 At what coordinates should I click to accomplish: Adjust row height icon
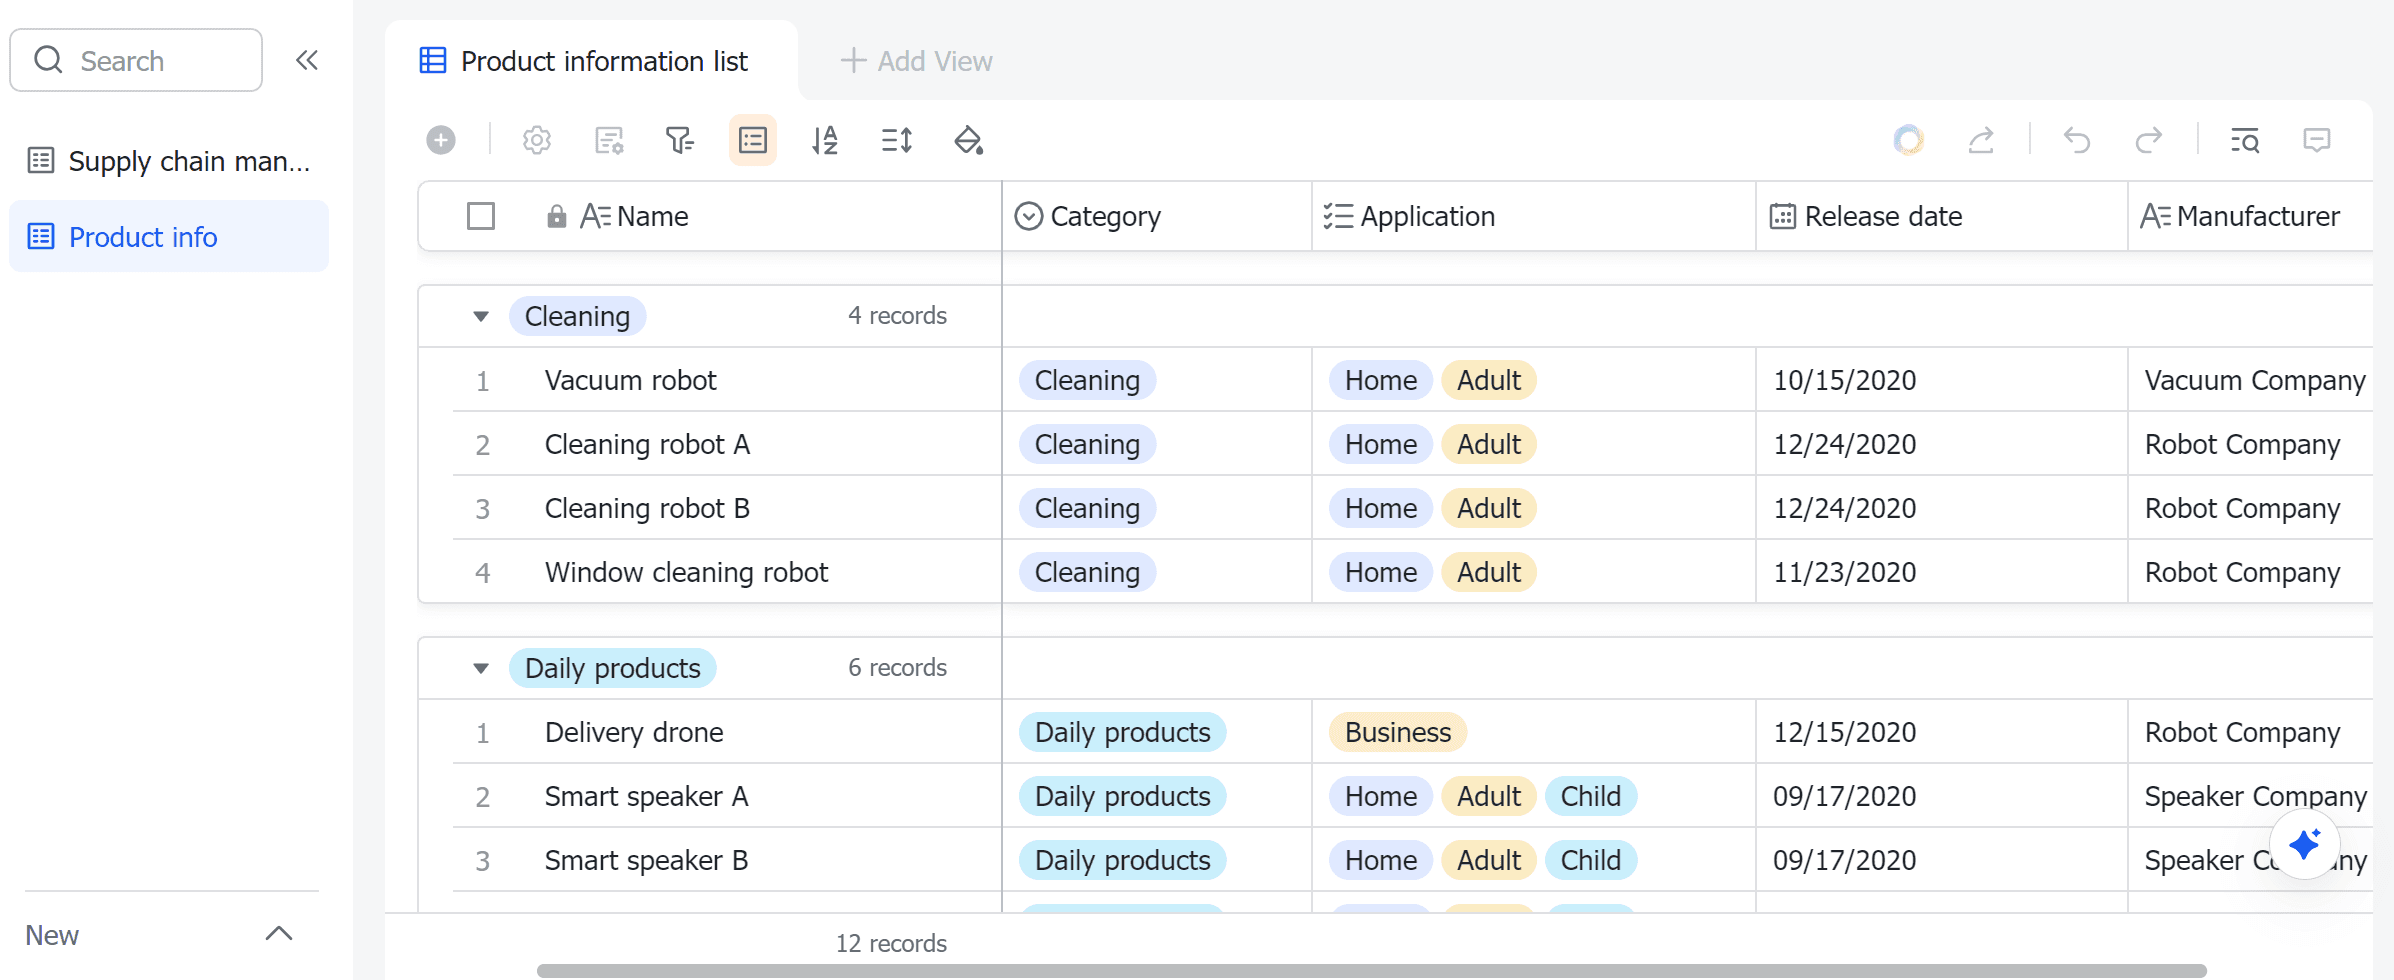[x=897, y=140]
